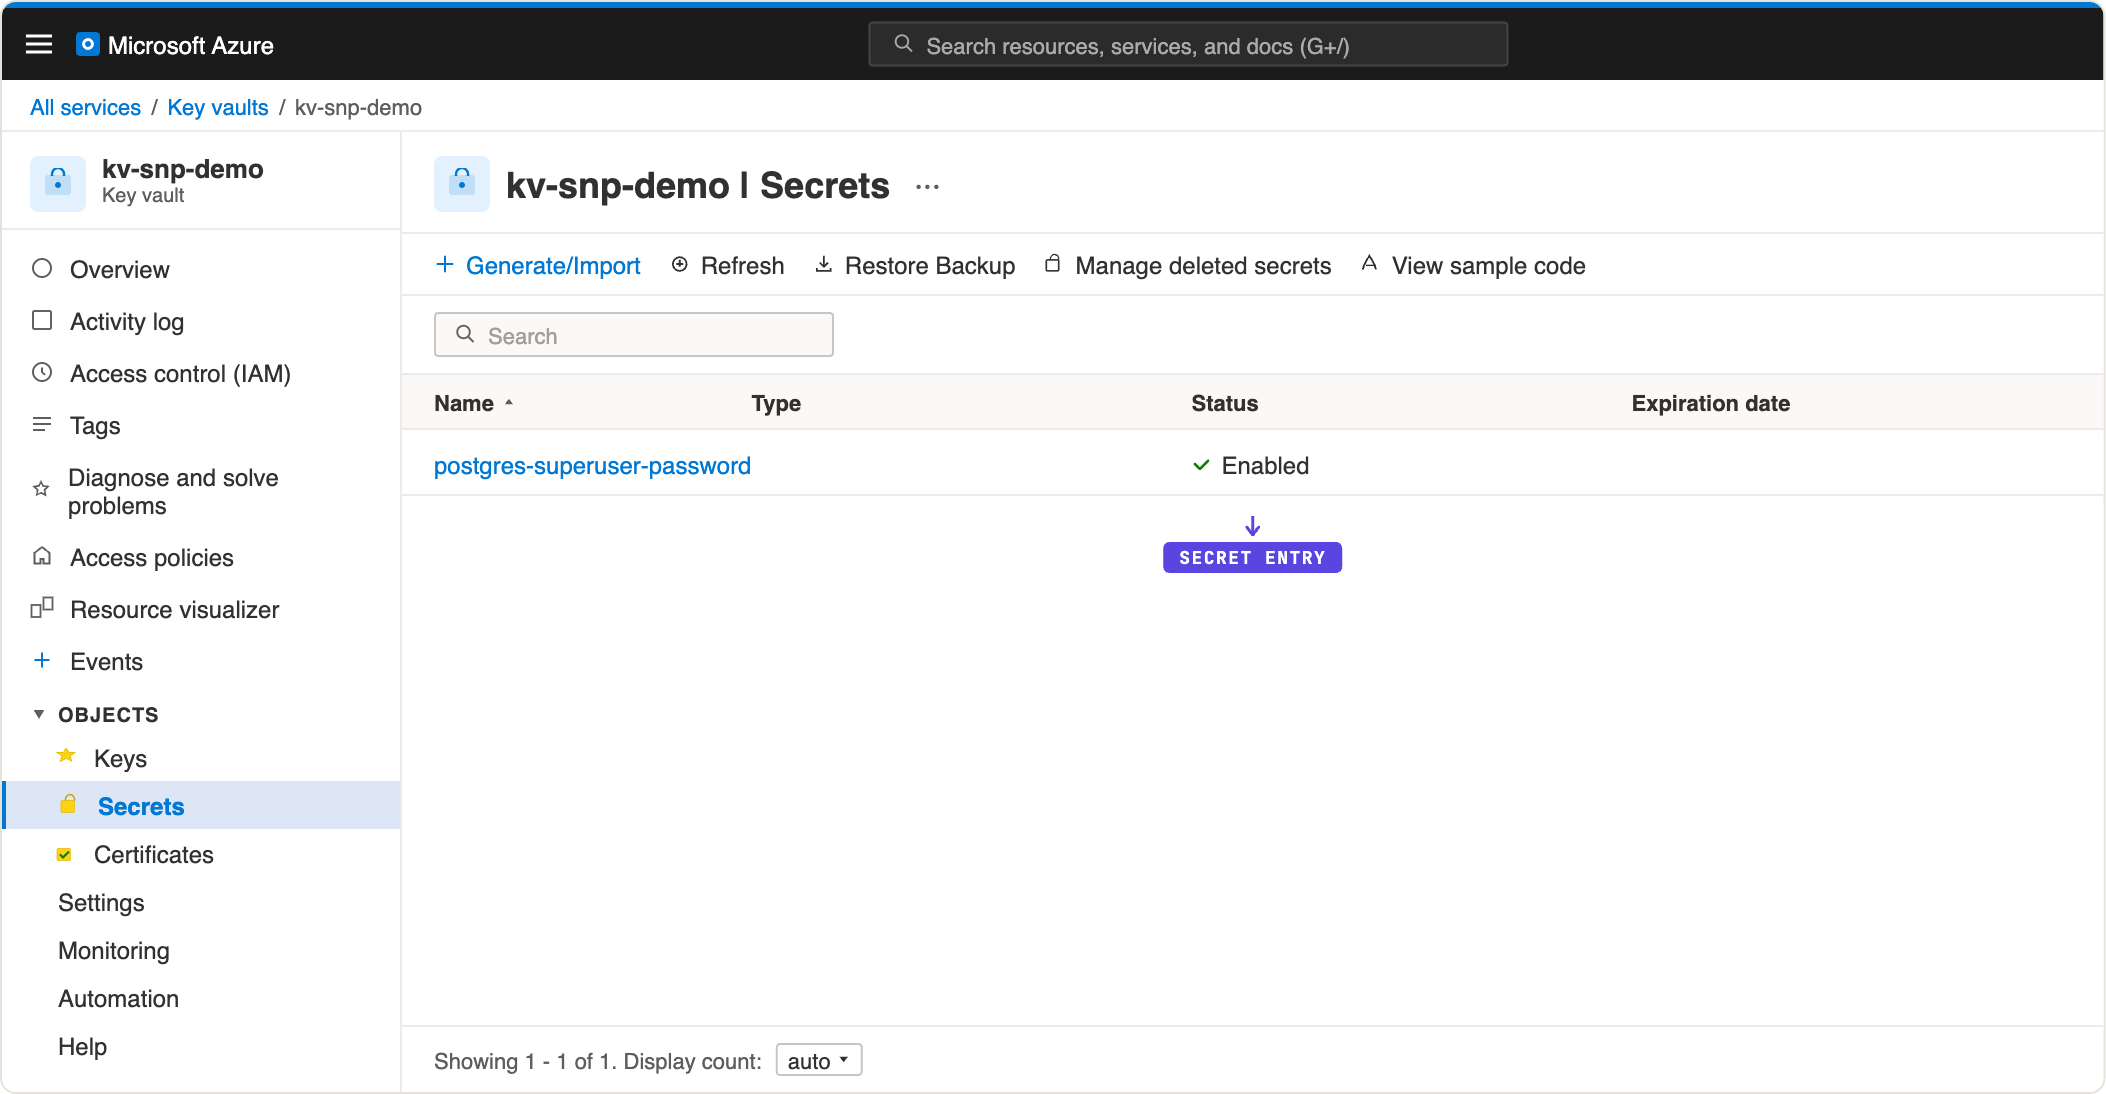Click the Events plus icon

pyautogui.click(x=42, y=660)
